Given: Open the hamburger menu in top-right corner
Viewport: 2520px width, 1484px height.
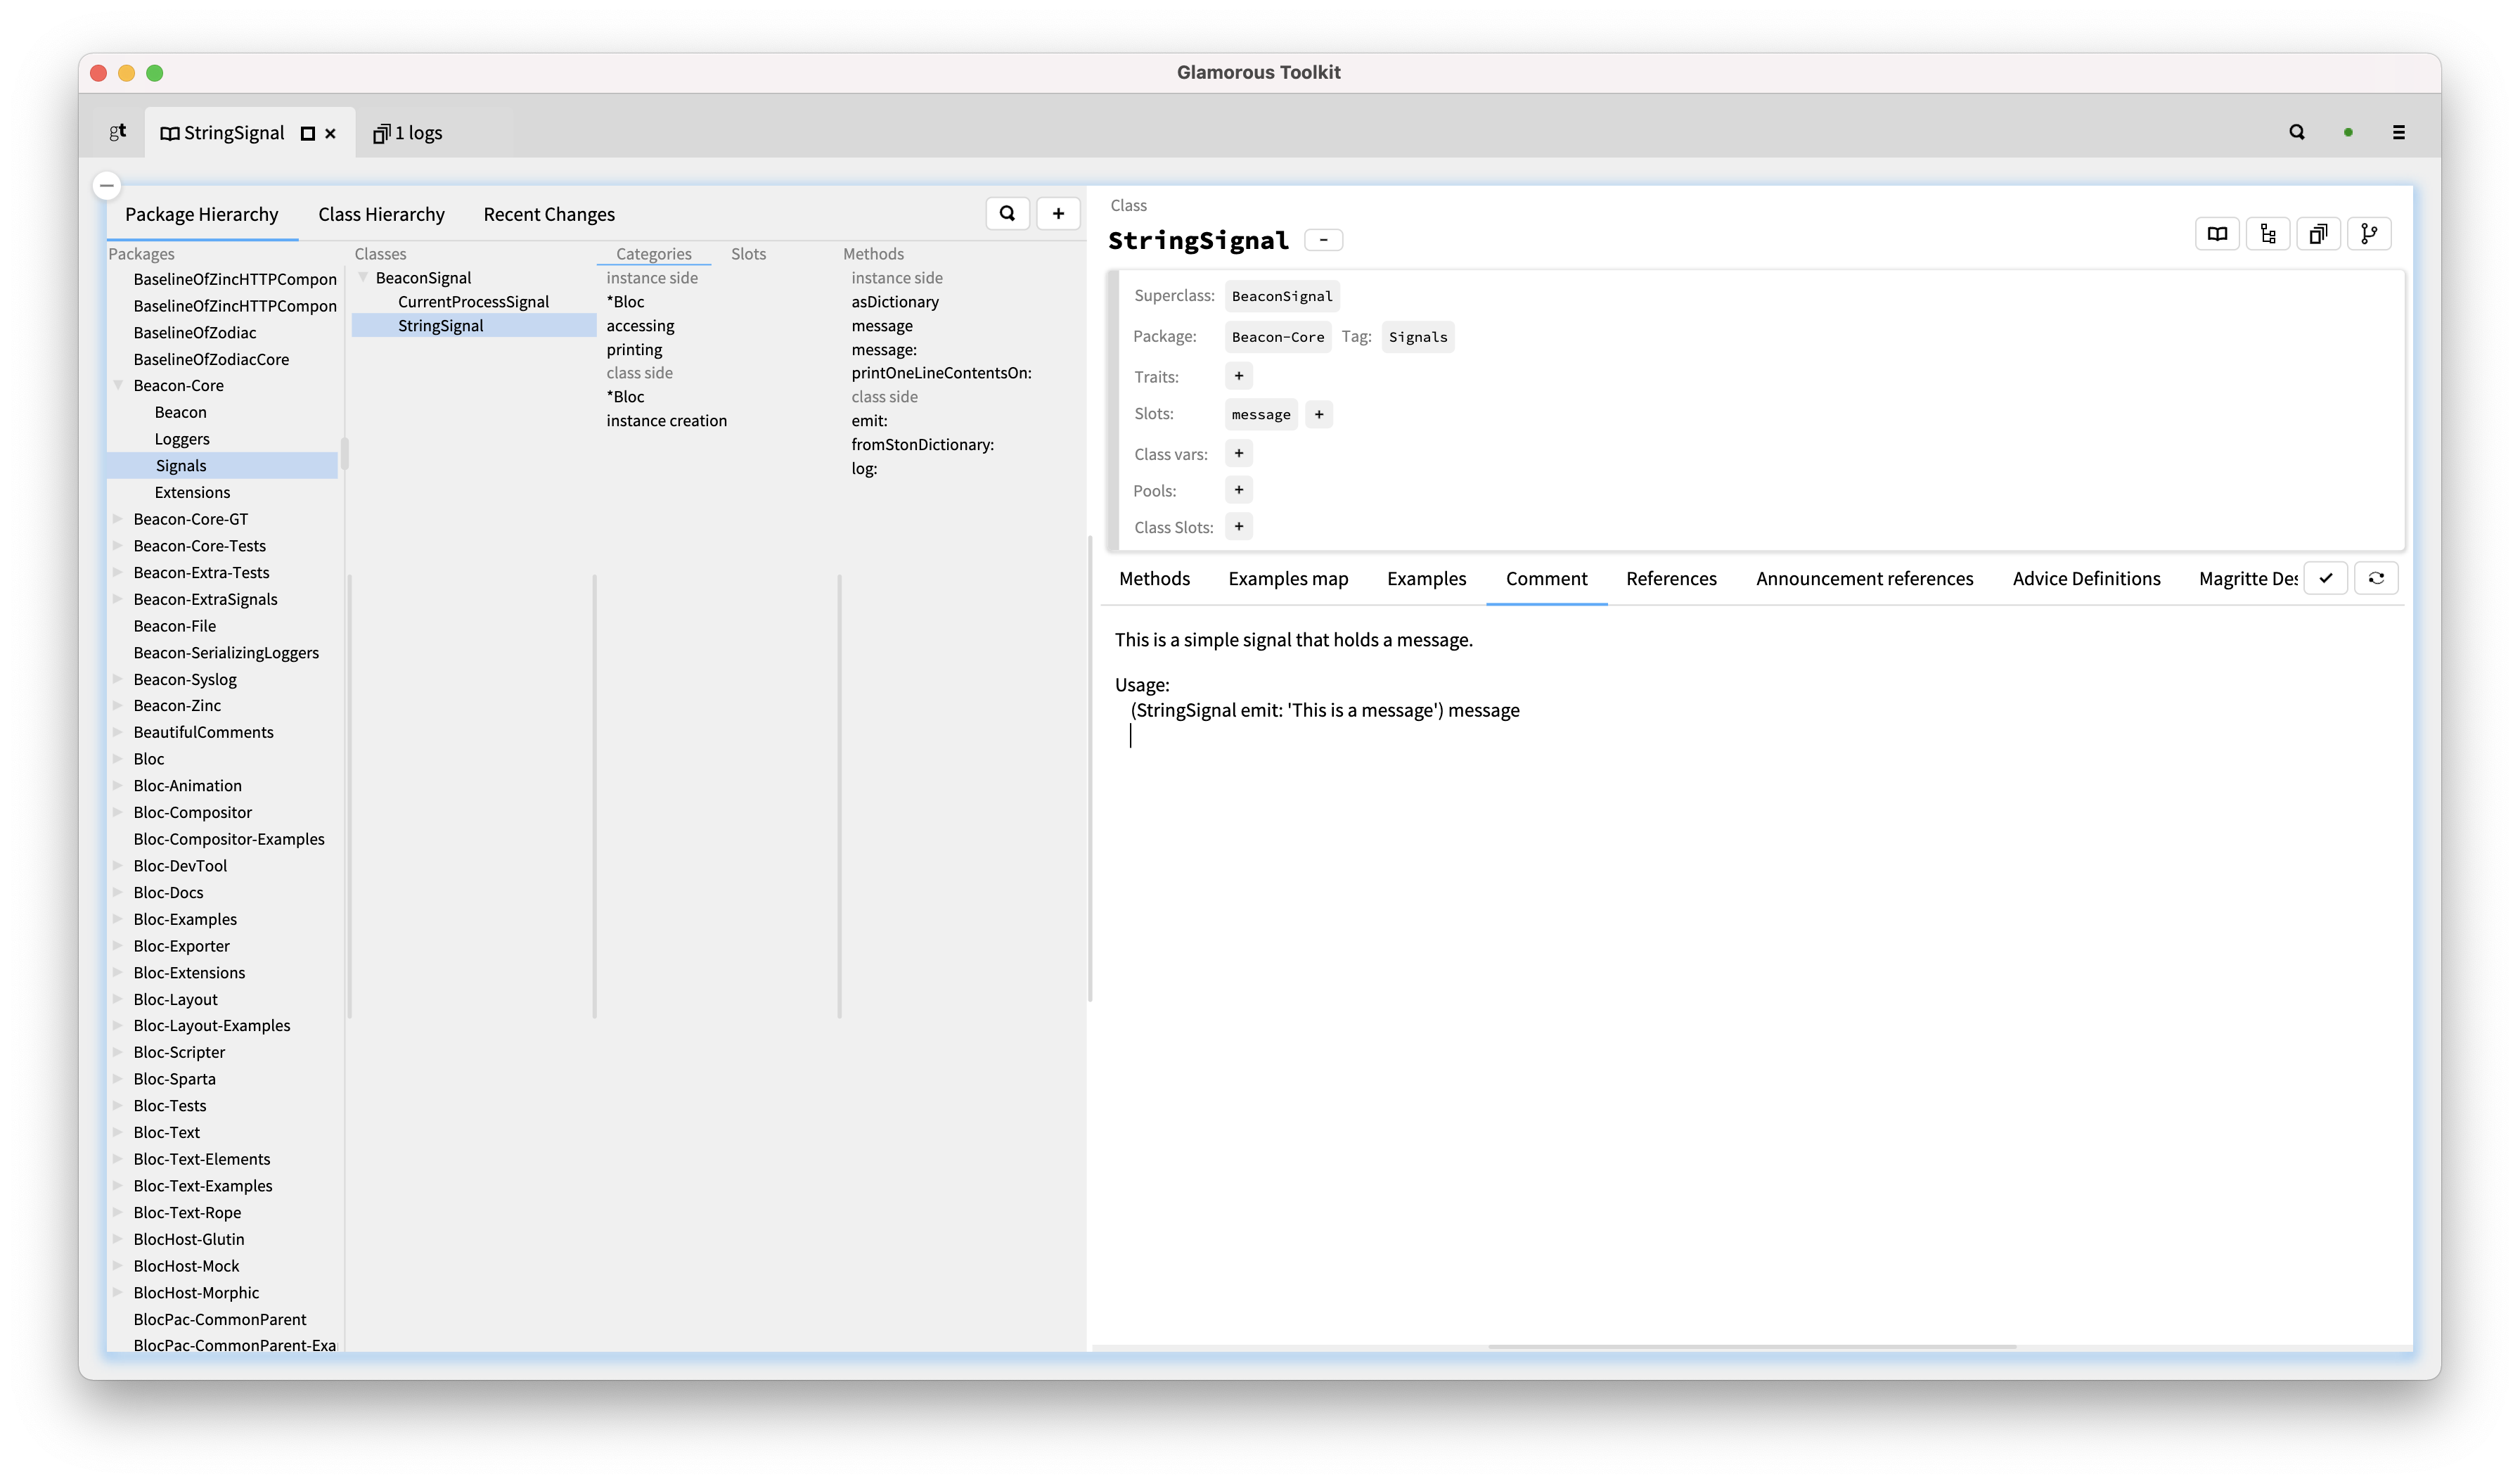Looking at the screenshot, I should [x=2399, y=132].
